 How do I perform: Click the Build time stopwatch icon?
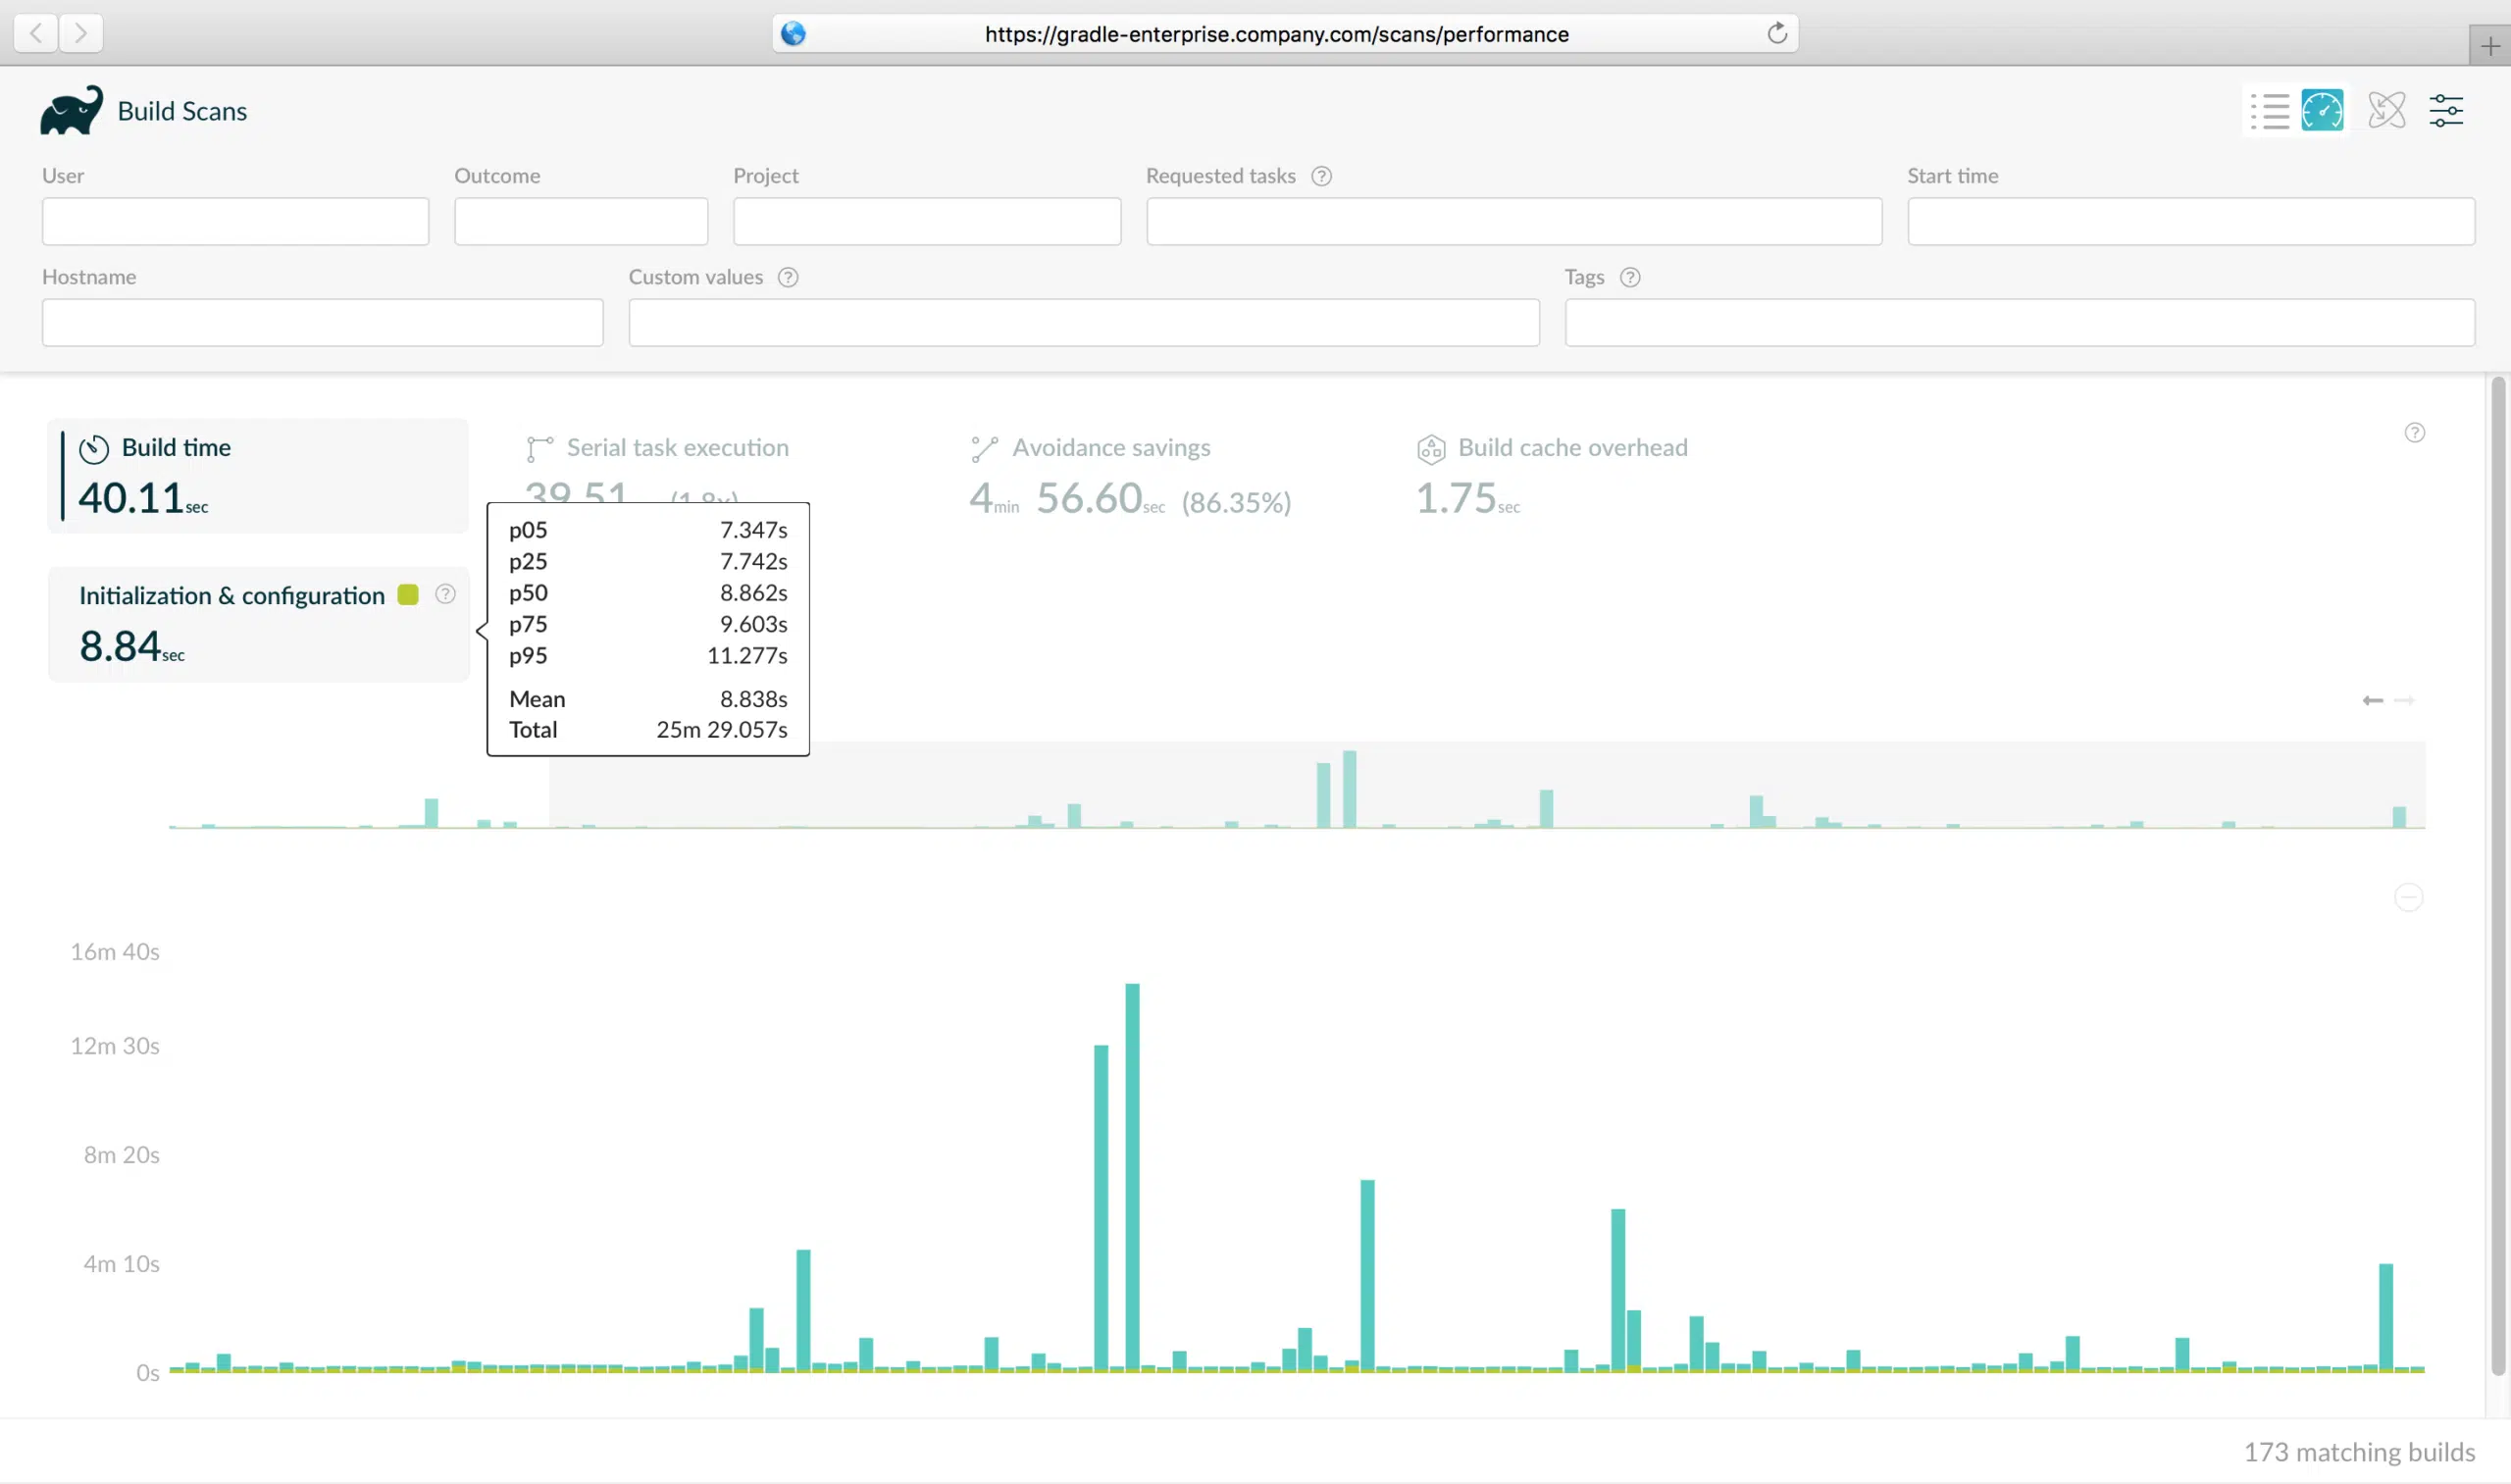(x=94, y=449)
